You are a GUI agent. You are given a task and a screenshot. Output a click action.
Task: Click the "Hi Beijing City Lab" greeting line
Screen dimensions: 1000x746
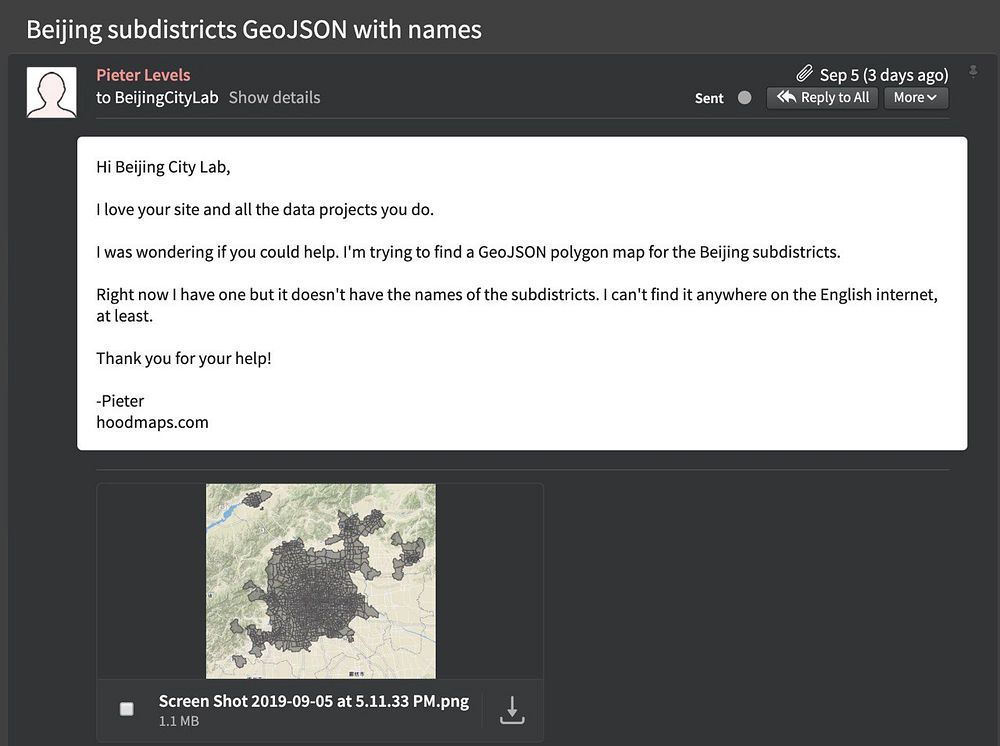[163, 167]
